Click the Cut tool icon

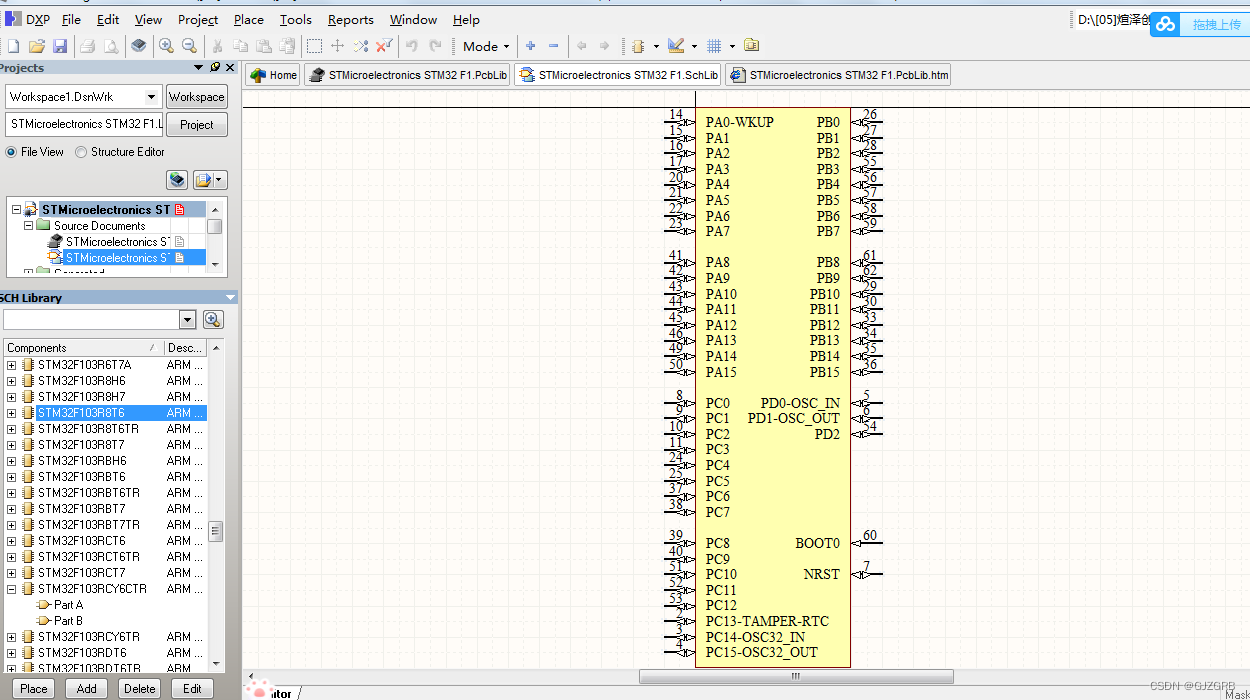pyautogui.click(x=216, y=45)
